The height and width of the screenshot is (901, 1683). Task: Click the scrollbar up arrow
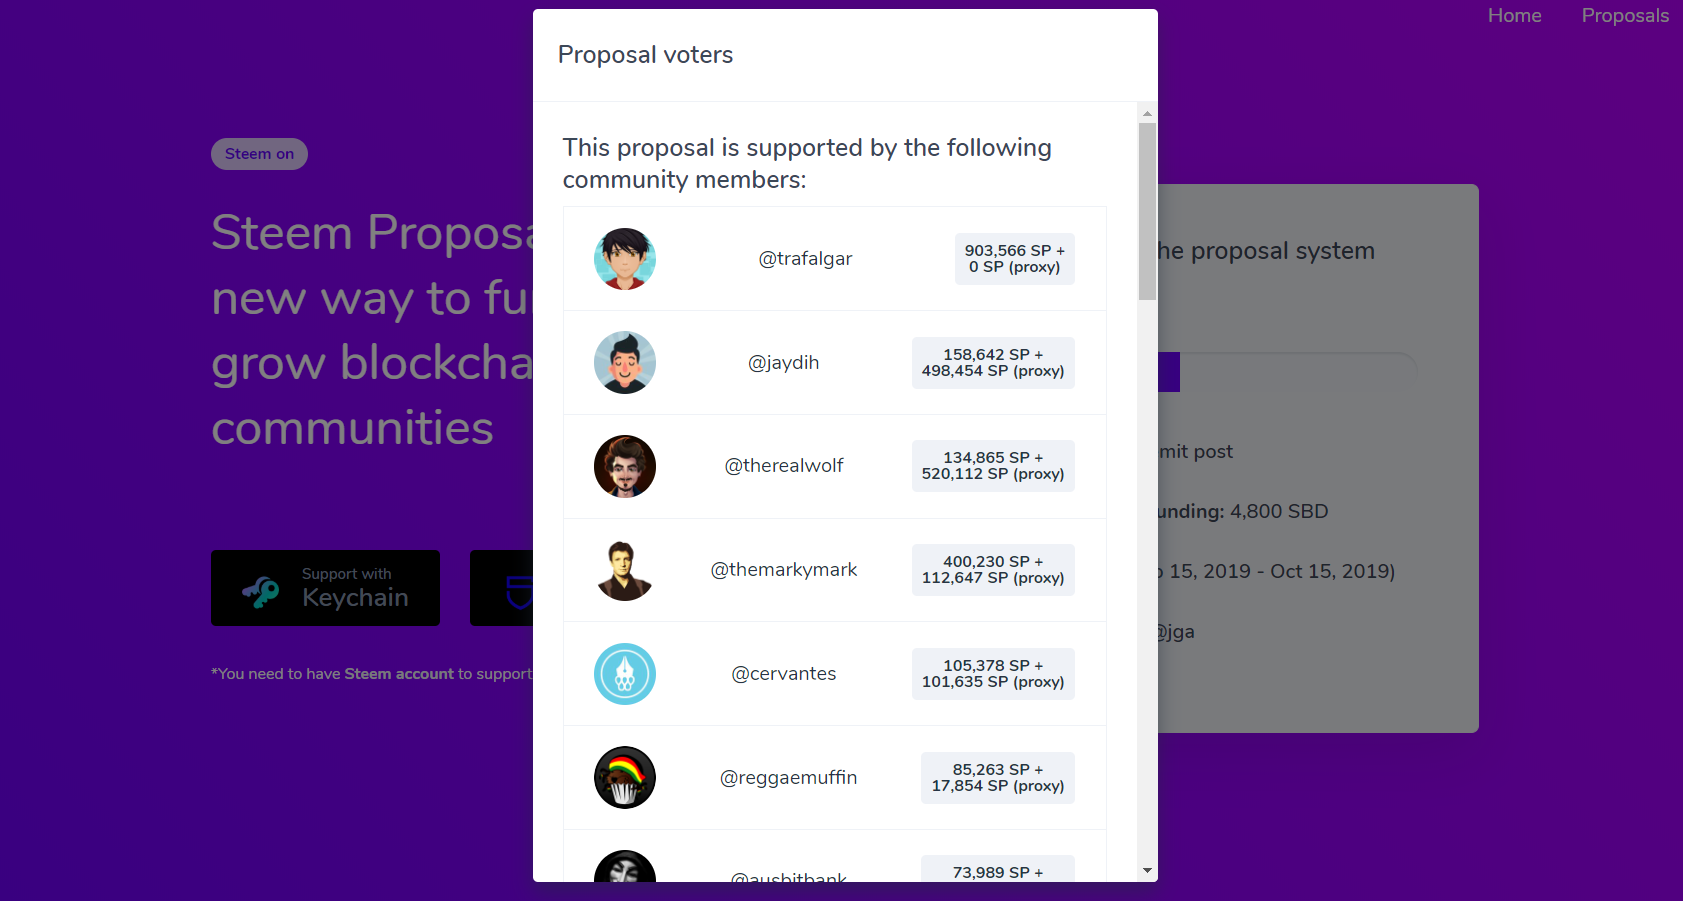[x=1147, y=113]
